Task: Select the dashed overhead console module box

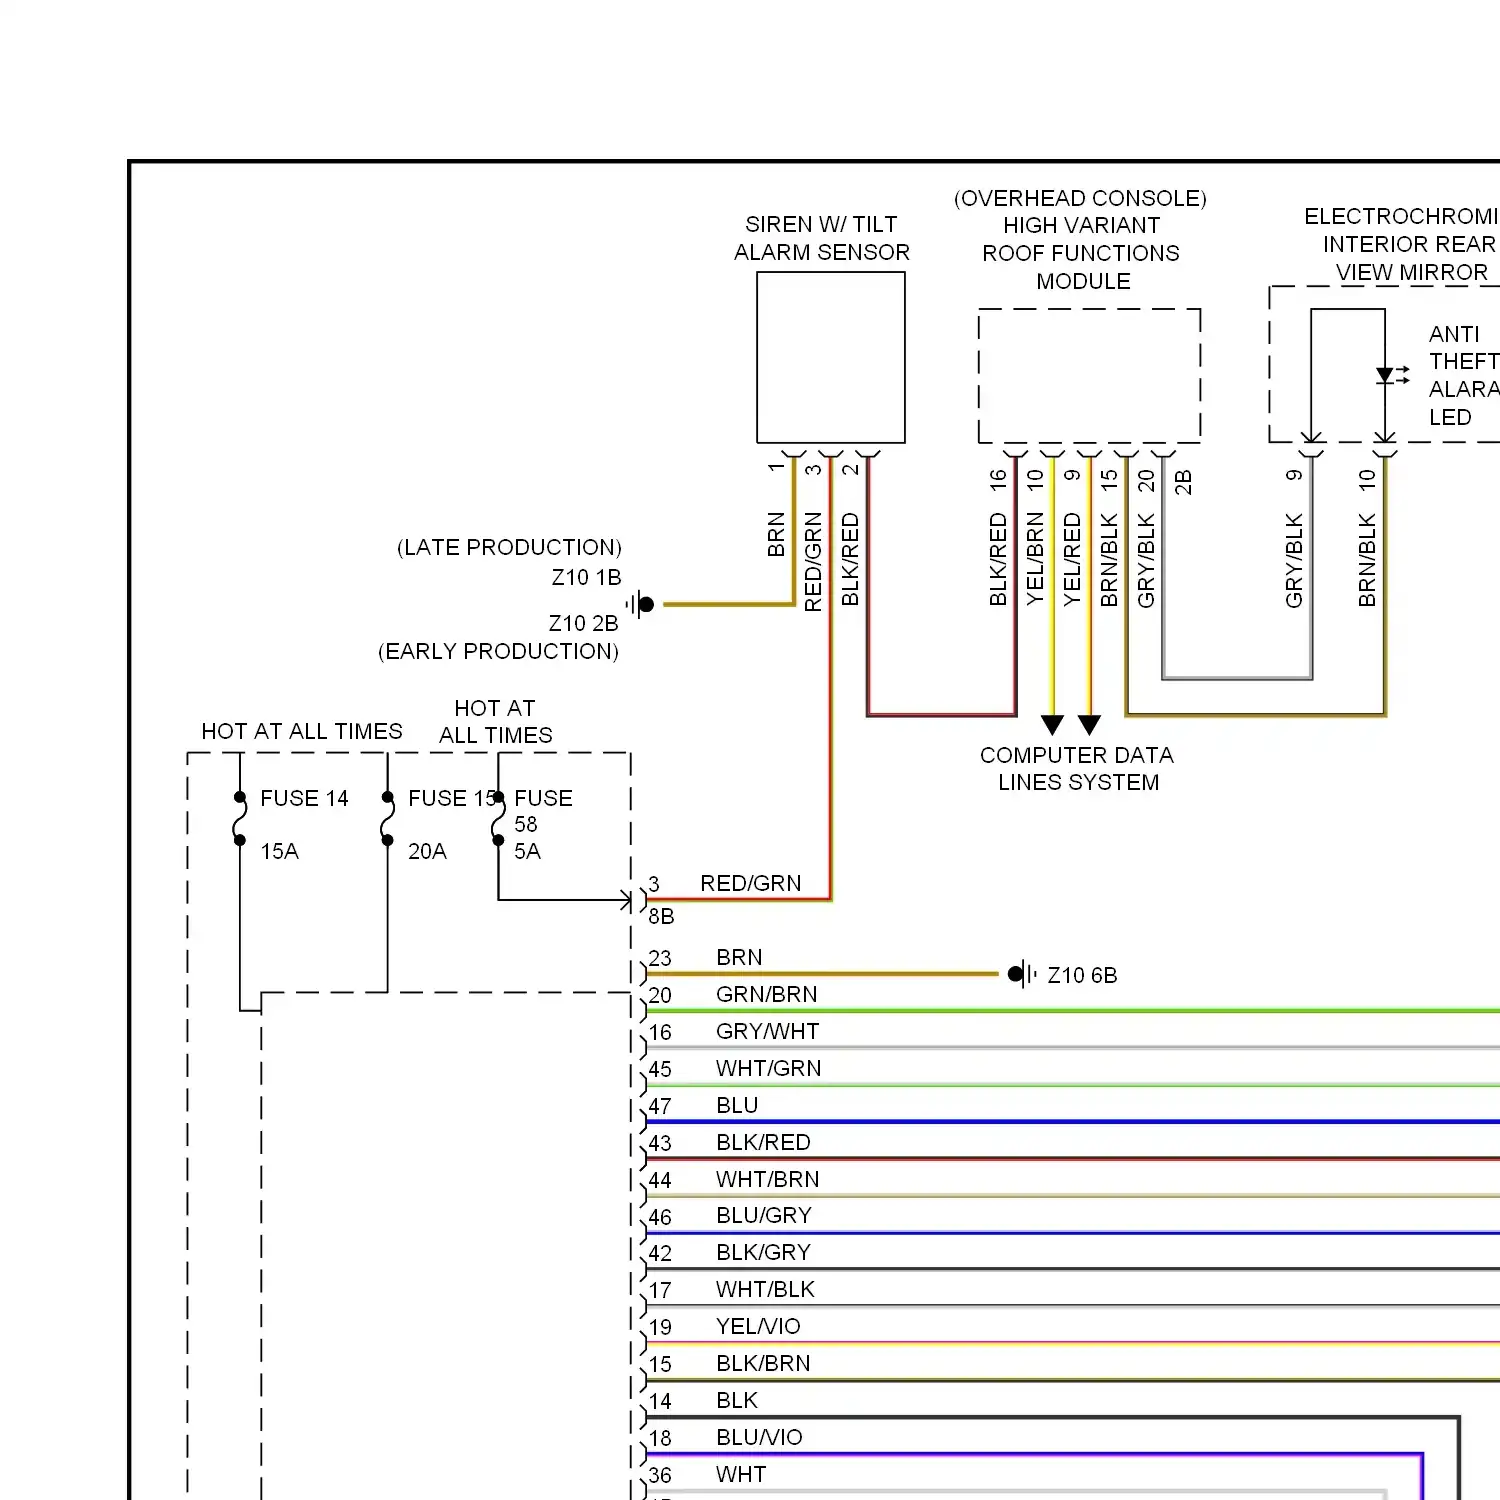Action: [x=1089, y=375]
